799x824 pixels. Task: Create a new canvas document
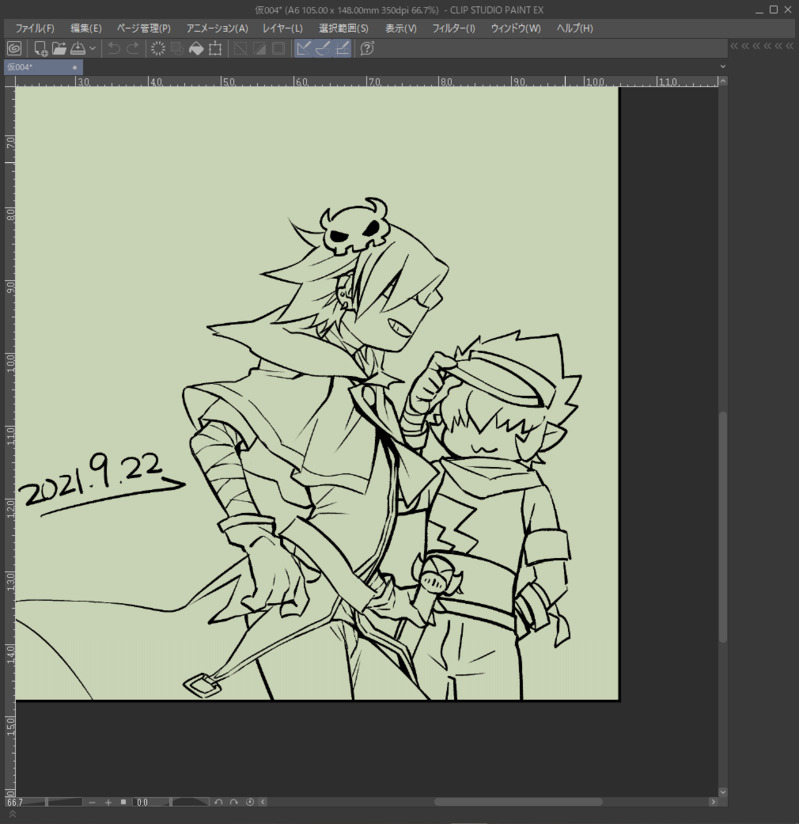click(40, 49)
